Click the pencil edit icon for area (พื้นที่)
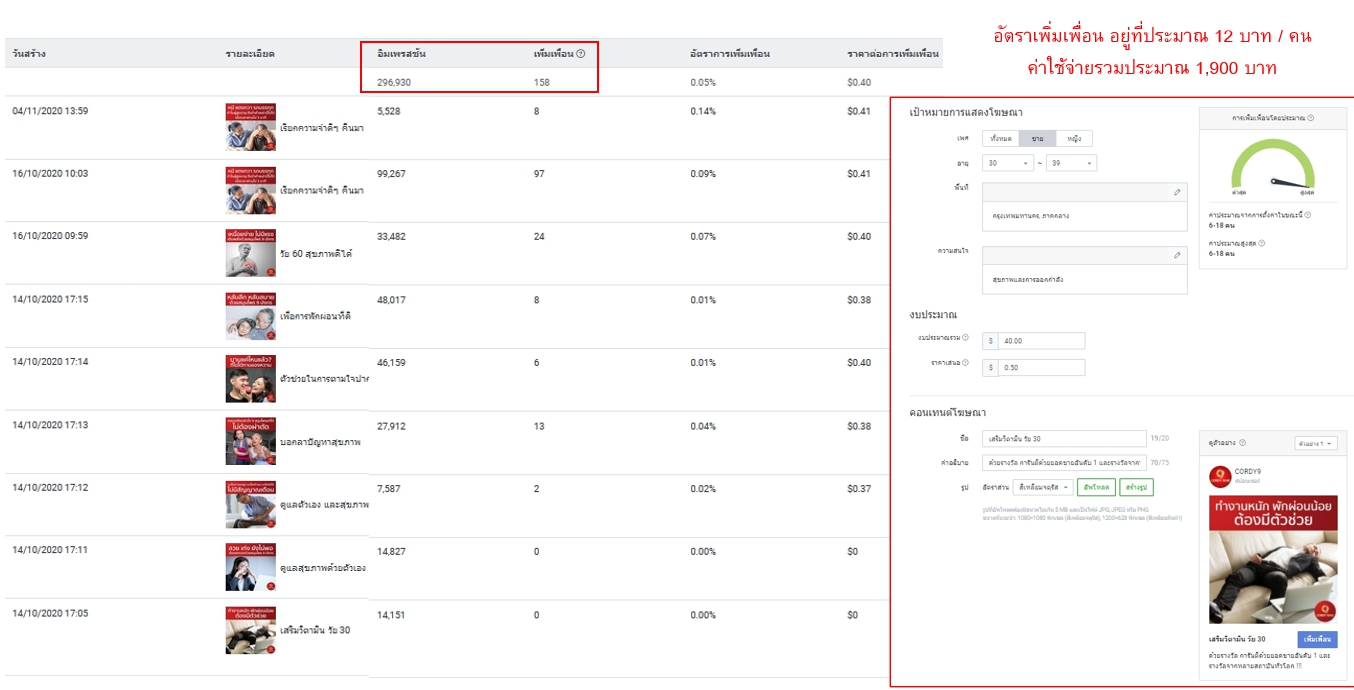This screenshot has width=1354, height=690. (1177, 192)
